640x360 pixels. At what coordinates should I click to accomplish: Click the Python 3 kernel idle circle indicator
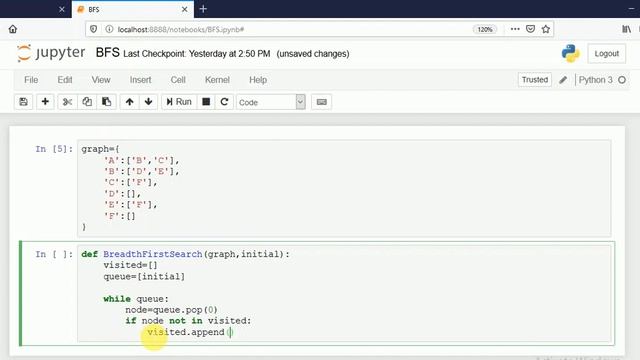(x=622, y=80)
